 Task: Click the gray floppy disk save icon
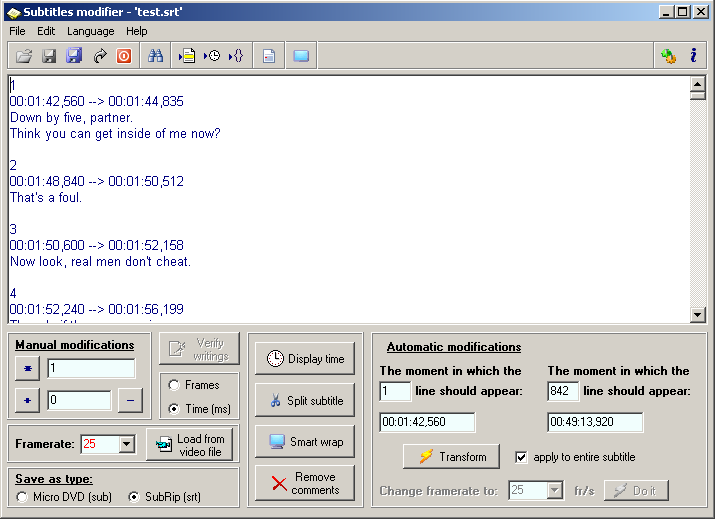pos(49,56)
